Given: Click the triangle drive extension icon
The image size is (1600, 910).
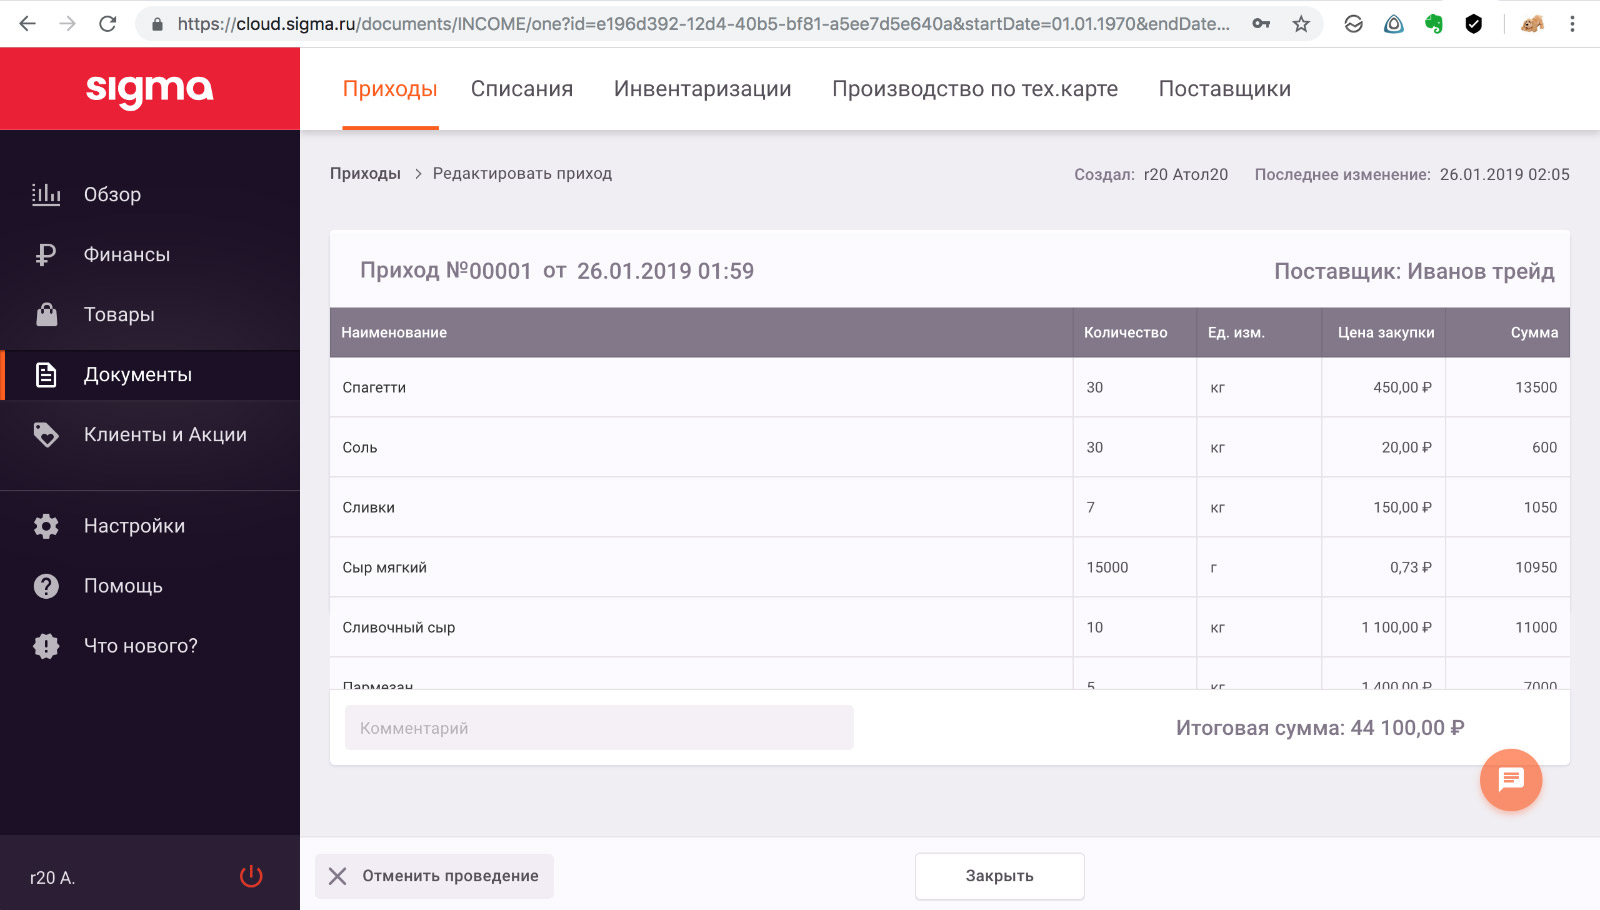Looking at the screenshot, I should click(1394, 24).
